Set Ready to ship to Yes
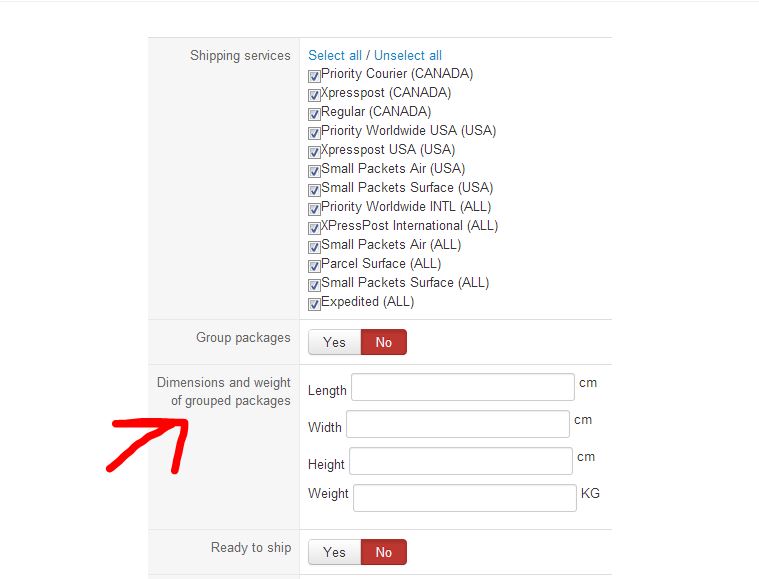Screen dimensions: 759x579 click(x=334, y=552)
